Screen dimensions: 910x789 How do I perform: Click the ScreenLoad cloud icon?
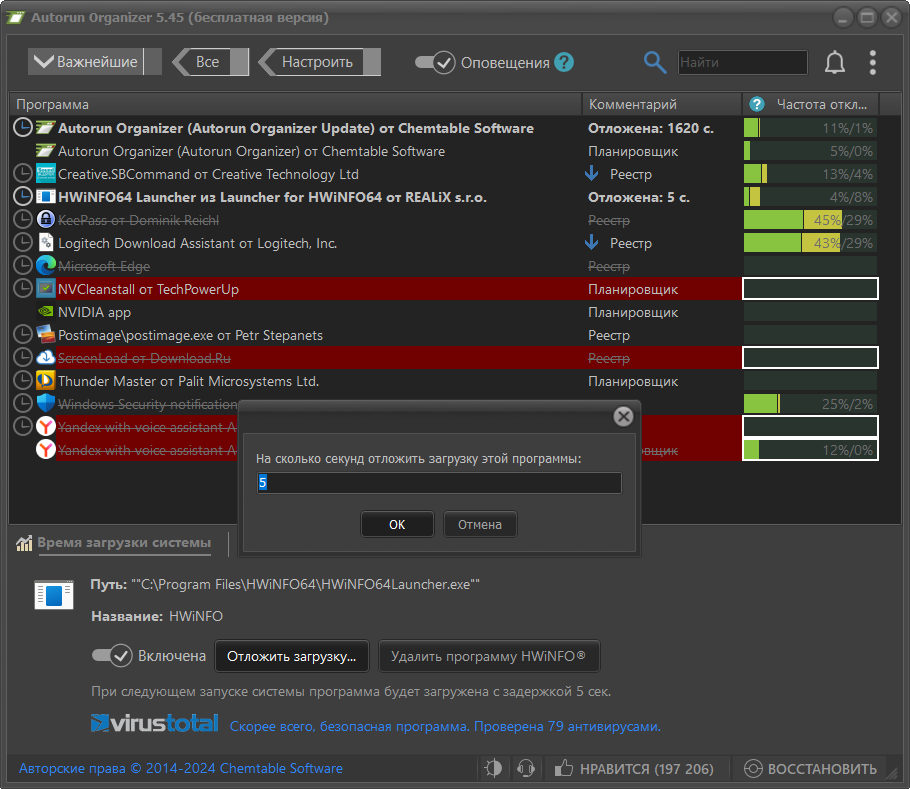46,357
